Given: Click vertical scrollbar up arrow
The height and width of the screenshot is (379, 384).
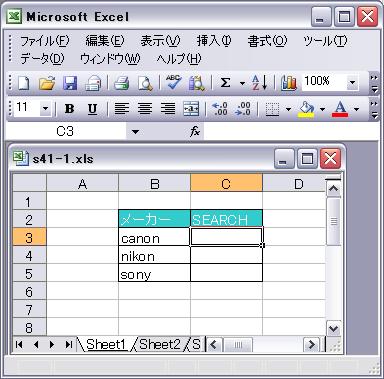Looking at the screenshot, I should pos(333,189).
